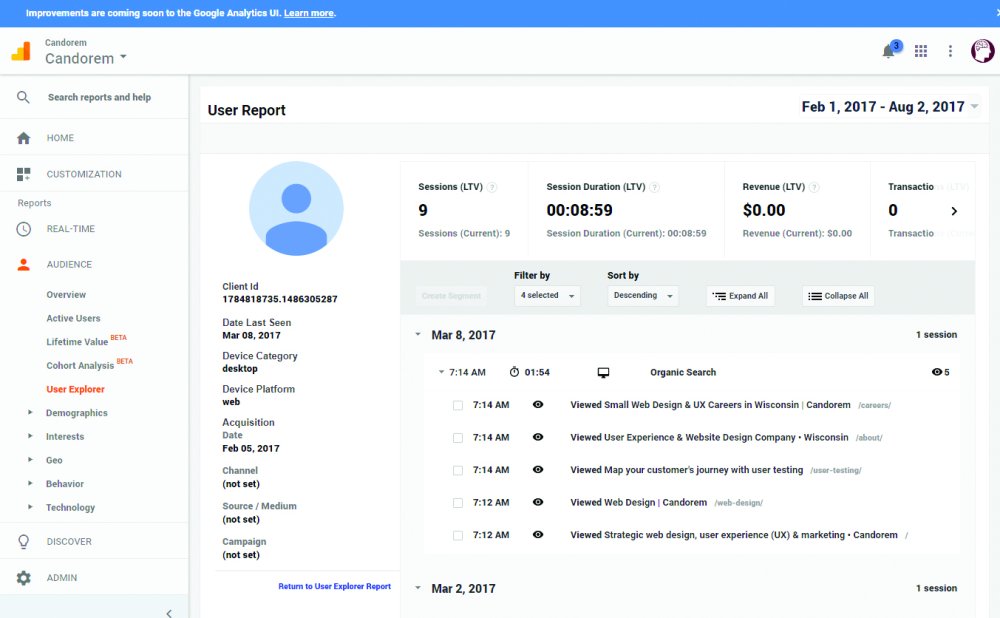Image resolution: width=1000 pixels, height=618 pixels.
Task: Expand the Technology menu section
Action: point(30,507)
